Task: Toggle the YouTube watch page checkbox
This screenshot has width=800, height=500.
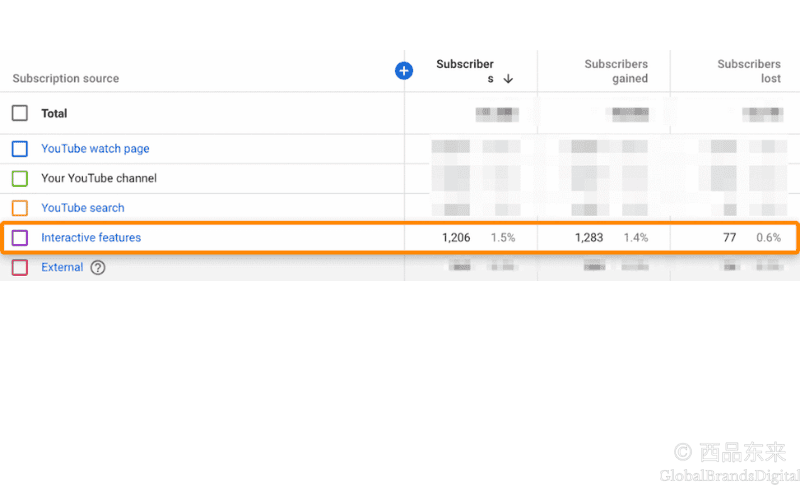Action: tap(20, 148)
